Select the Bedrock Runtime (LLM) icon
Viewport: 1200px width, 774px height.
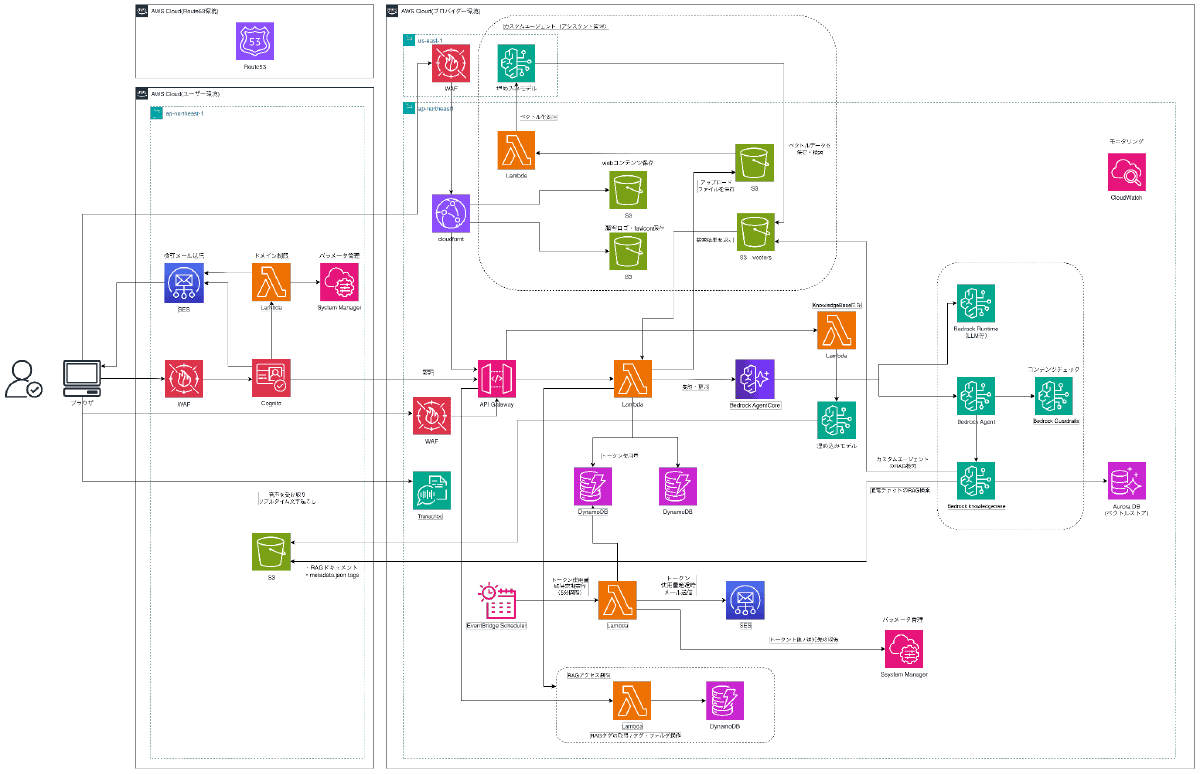click(975, 303)
